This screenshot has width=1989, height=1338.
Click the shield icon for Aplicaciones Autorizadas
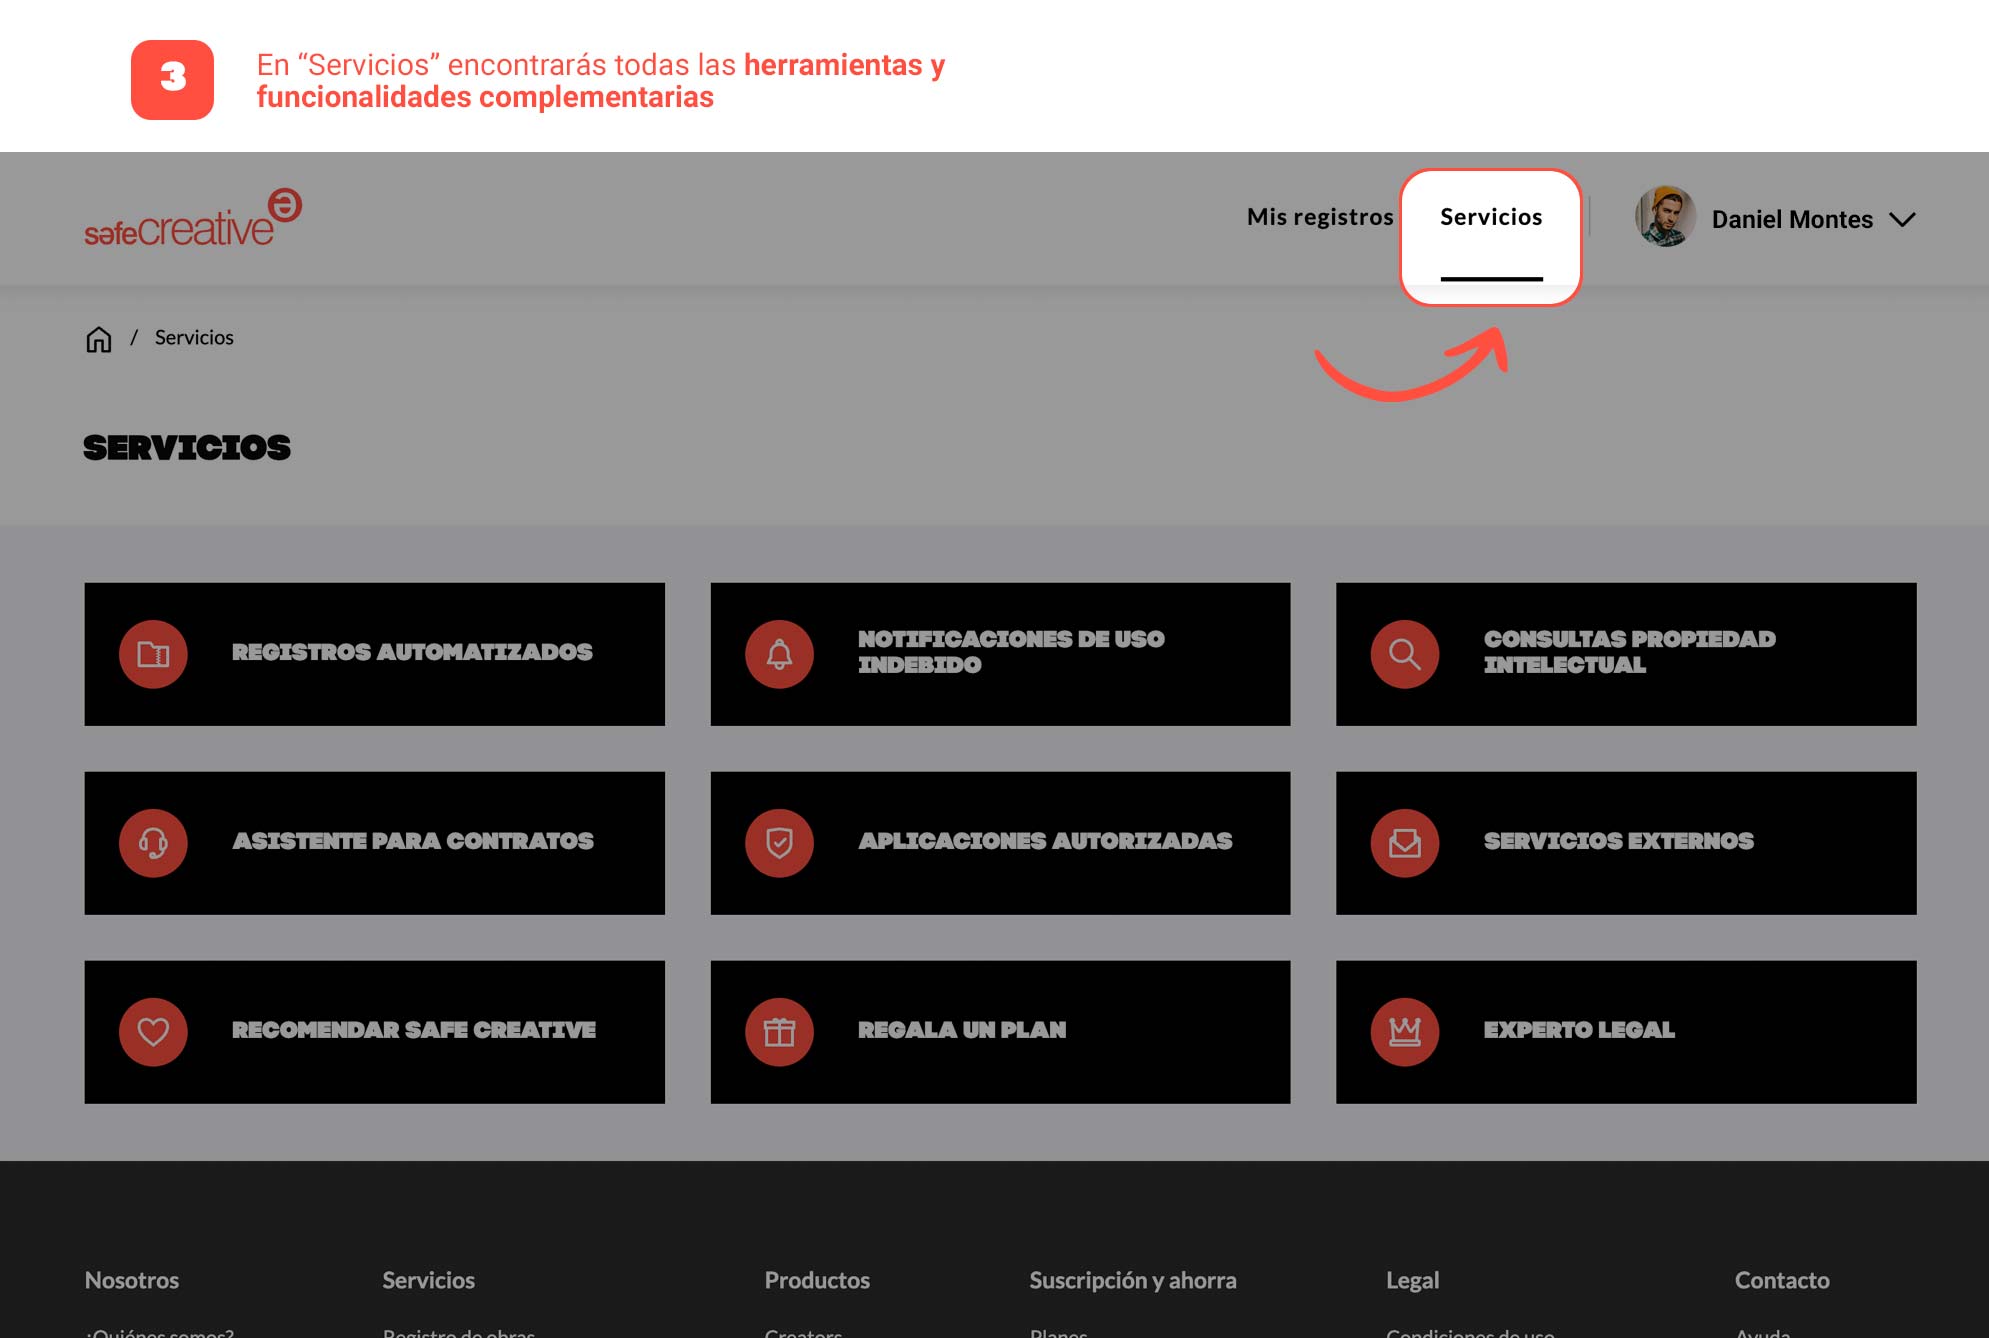tap(779, 843)
